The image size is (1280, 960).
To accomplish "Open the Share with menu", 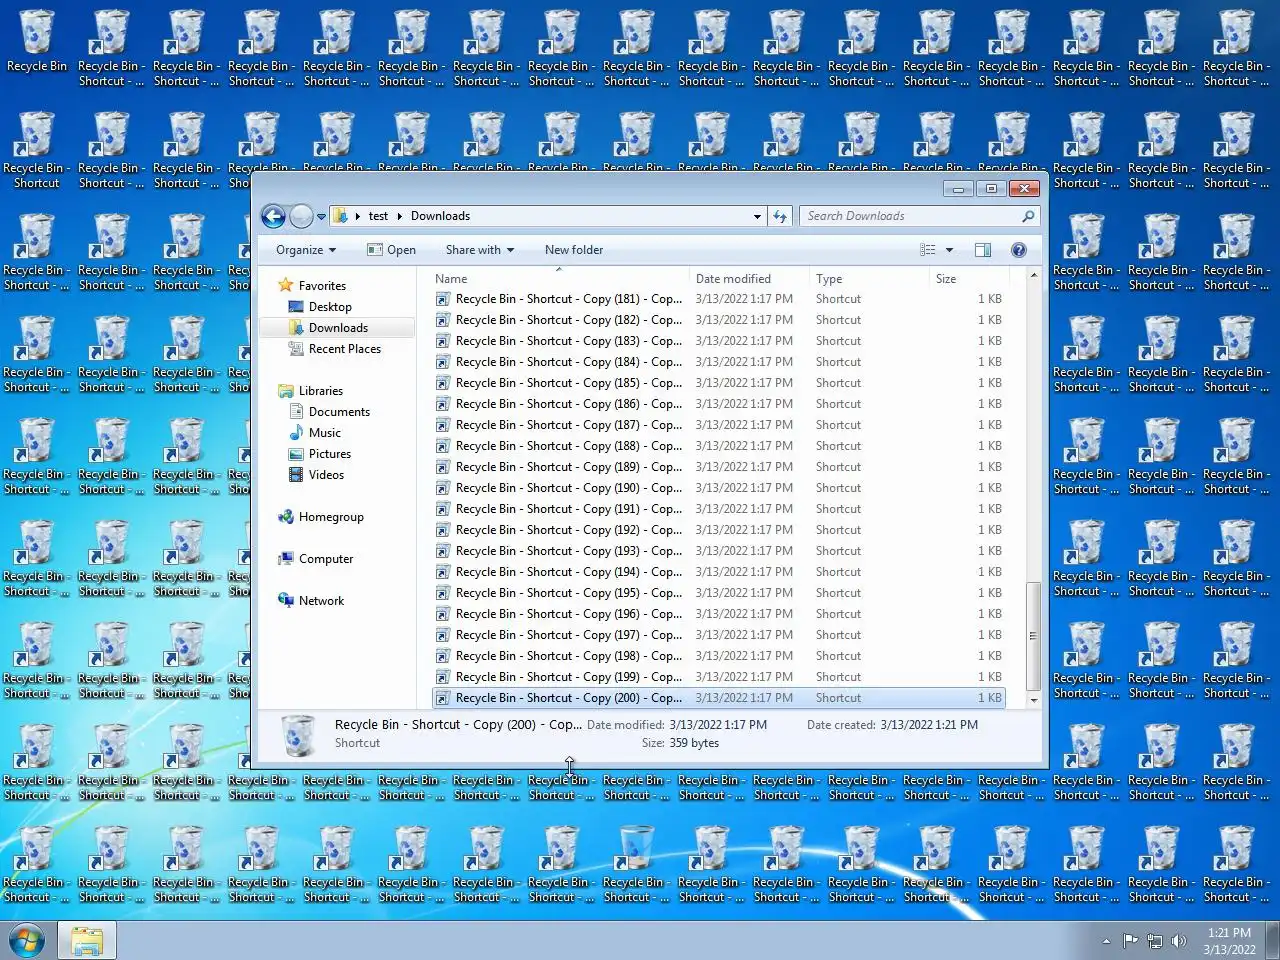I will pos(479,250).
